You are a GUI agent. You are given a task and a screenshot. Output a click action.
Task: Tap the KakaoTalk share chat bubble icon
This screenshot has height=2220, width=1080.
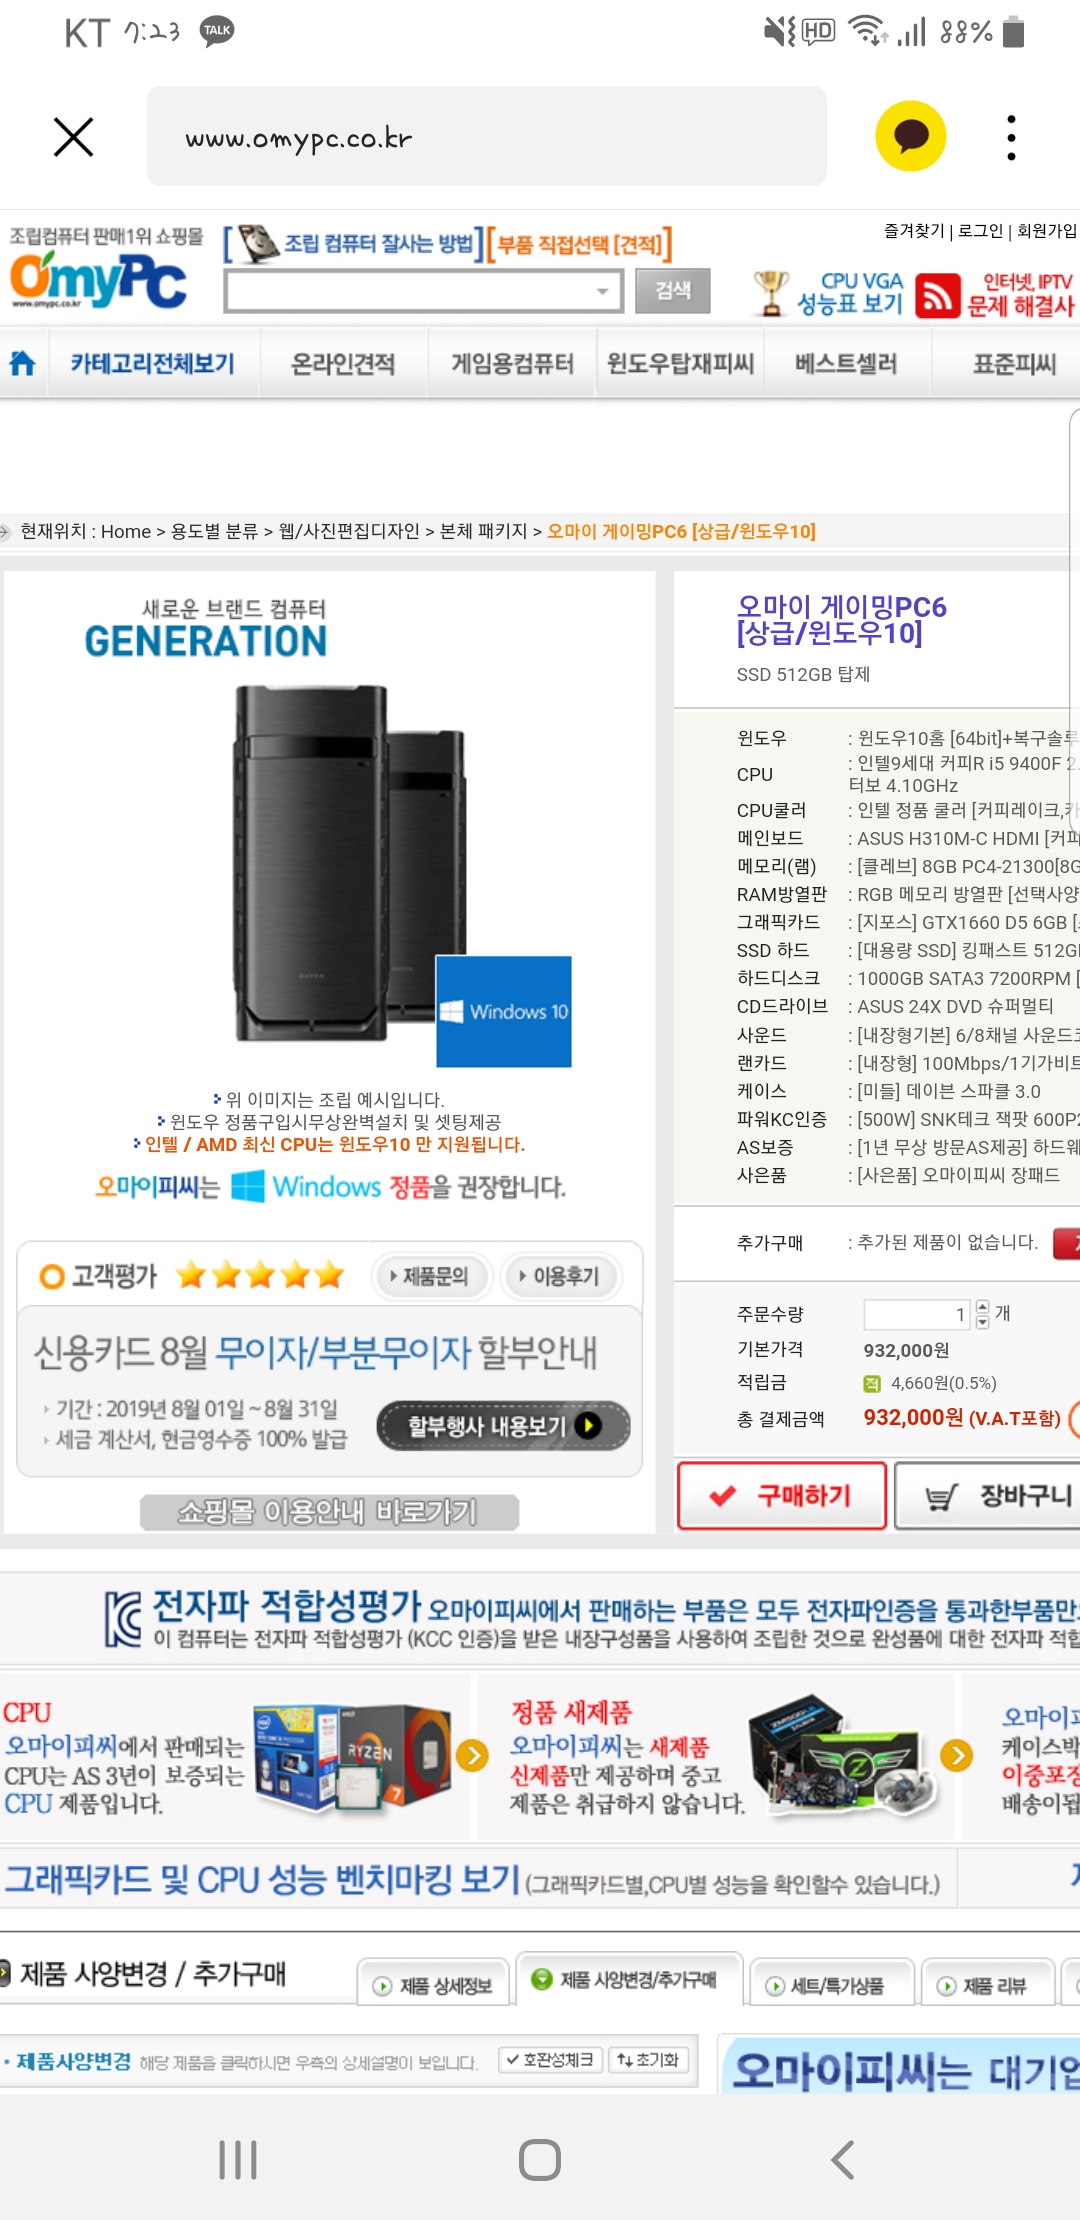pos(910,136)
